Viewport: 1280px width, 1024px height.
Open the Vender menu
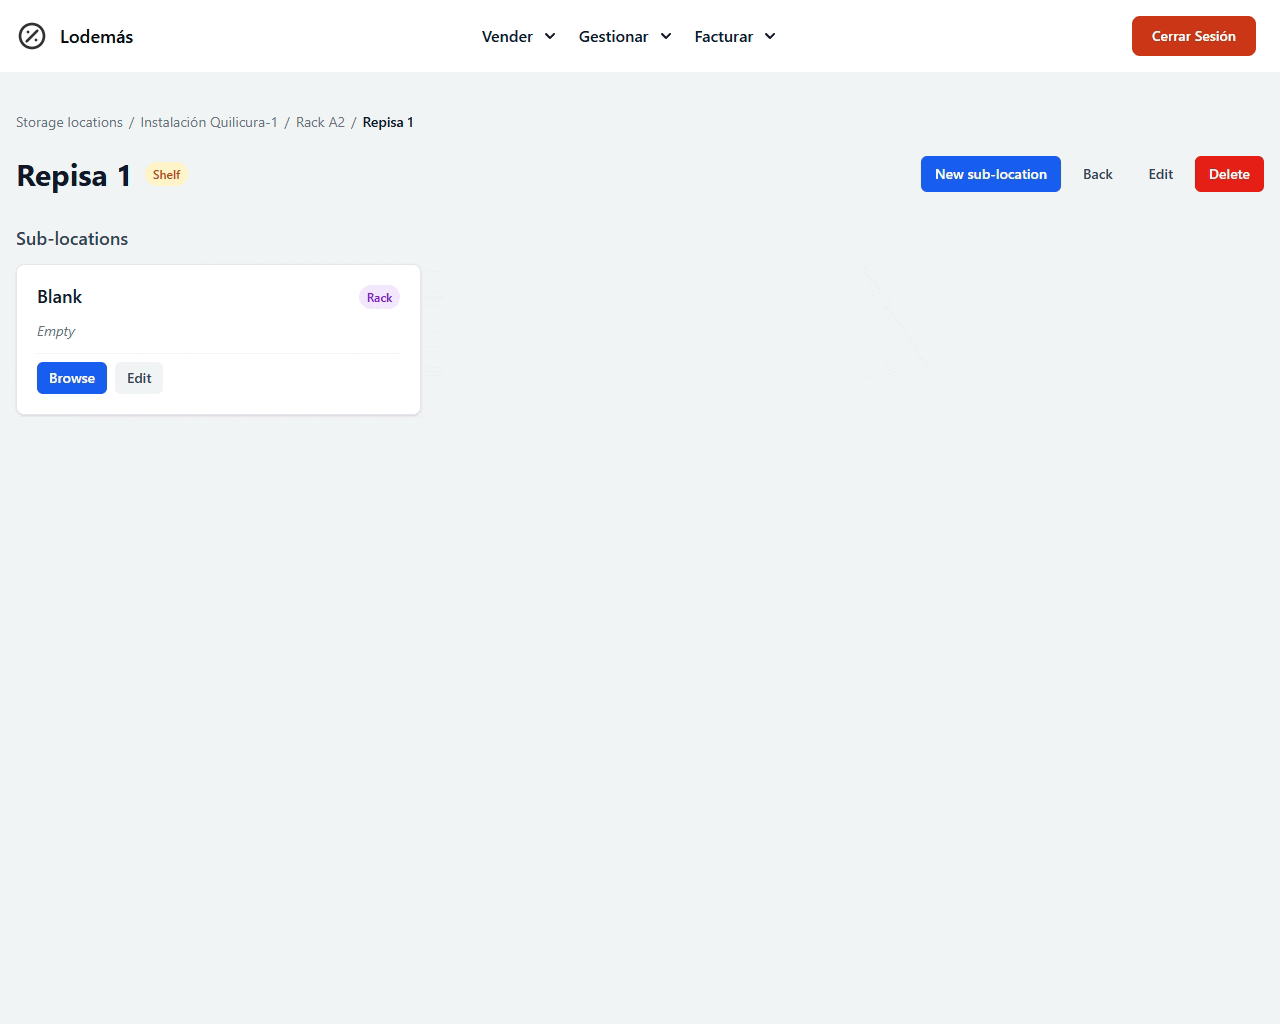[x=507, y=37]
